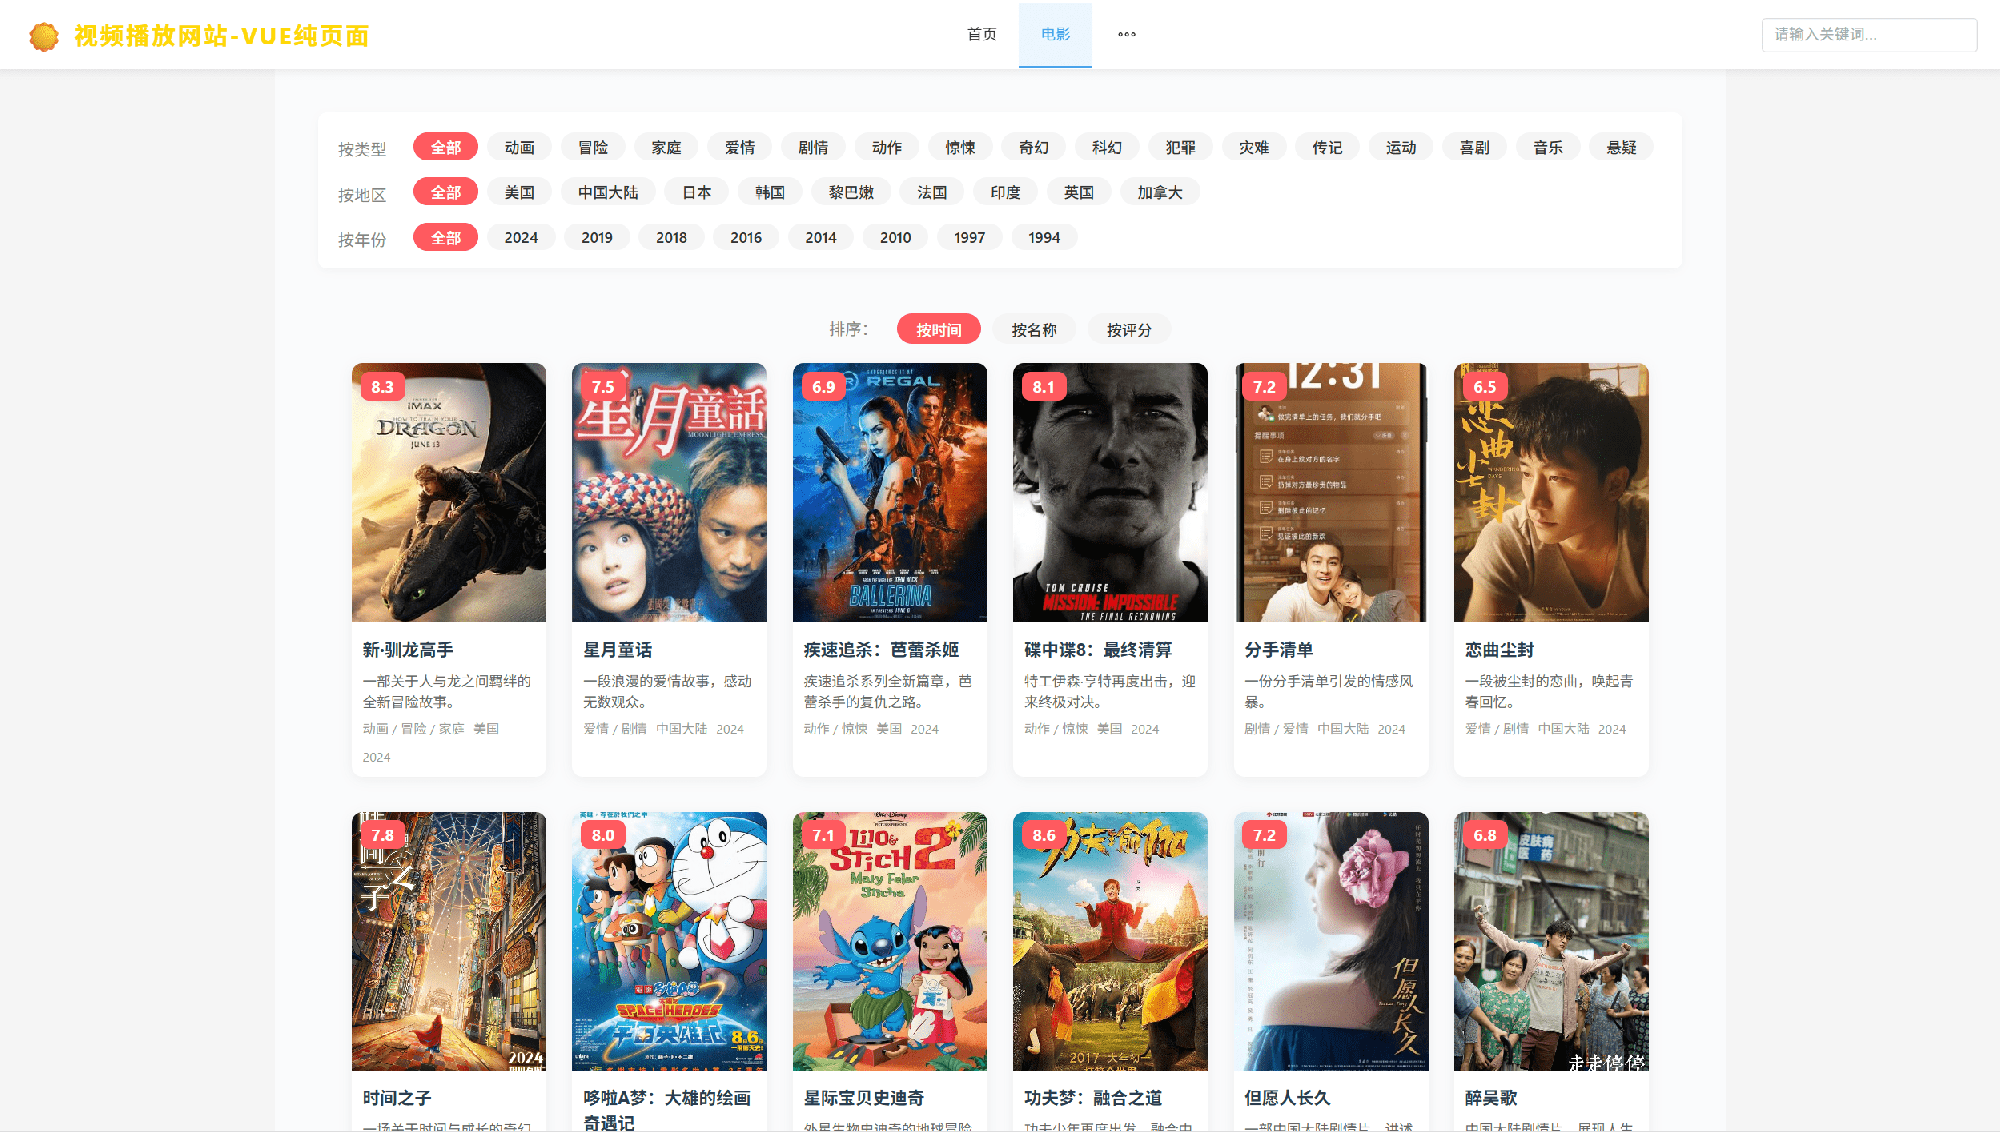
Task: Open the 醉吴歌 movie poster
Action: (1551, 941)
